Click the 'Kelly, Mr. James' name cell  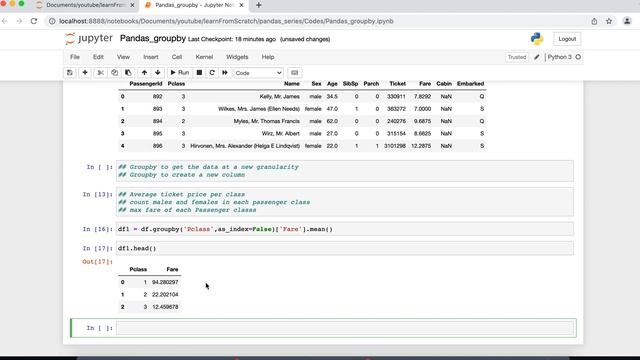pos(280,97)
